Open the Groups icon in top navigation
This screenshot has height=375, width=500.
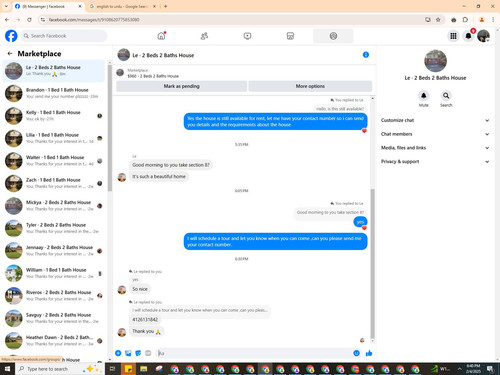[x=333, y=36]
